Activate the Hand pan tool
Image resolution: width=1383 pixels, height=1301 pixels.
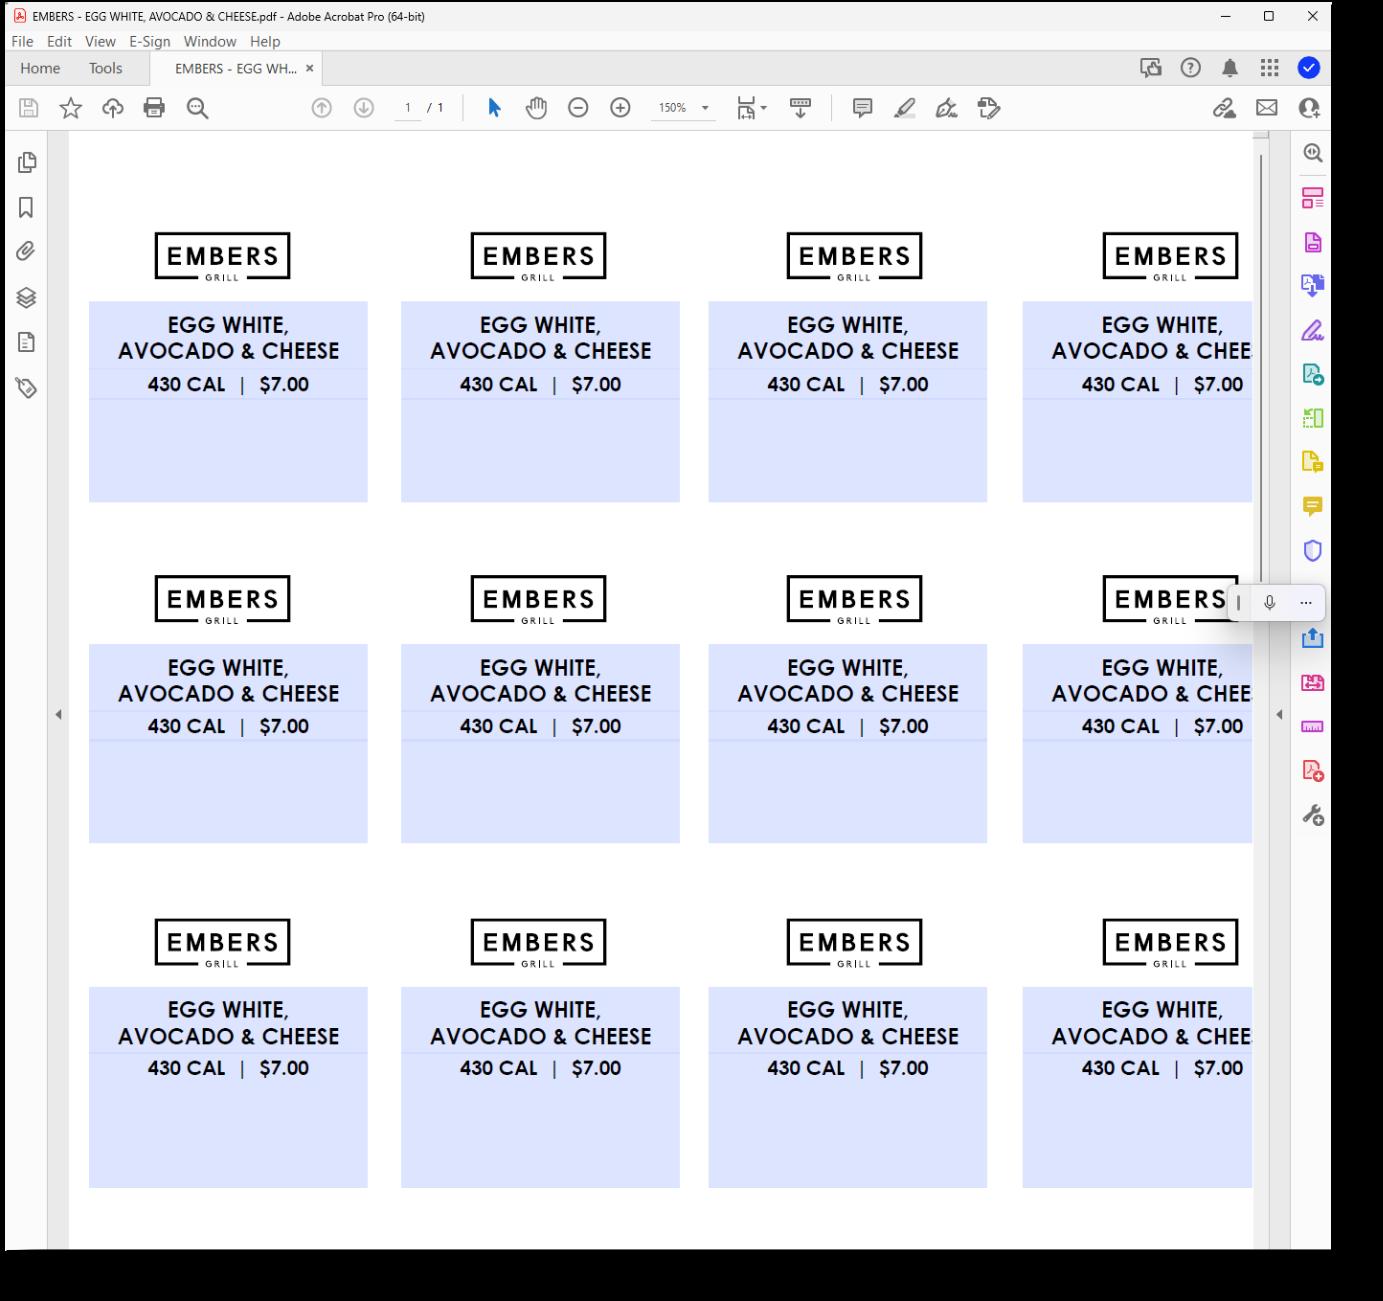click(537, 108)
